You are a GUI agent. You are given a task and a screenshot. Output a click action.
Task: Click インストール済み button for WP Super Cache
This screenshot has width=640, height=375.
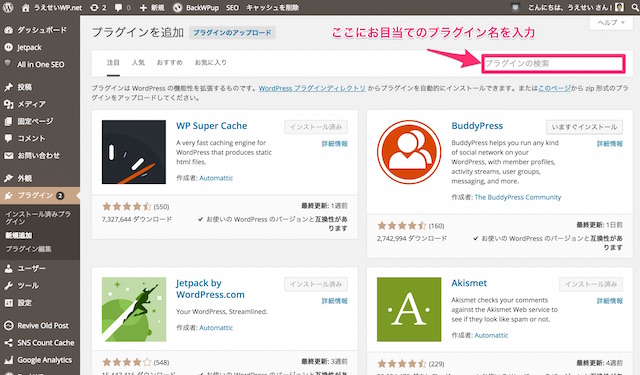(x=316, y=127)
